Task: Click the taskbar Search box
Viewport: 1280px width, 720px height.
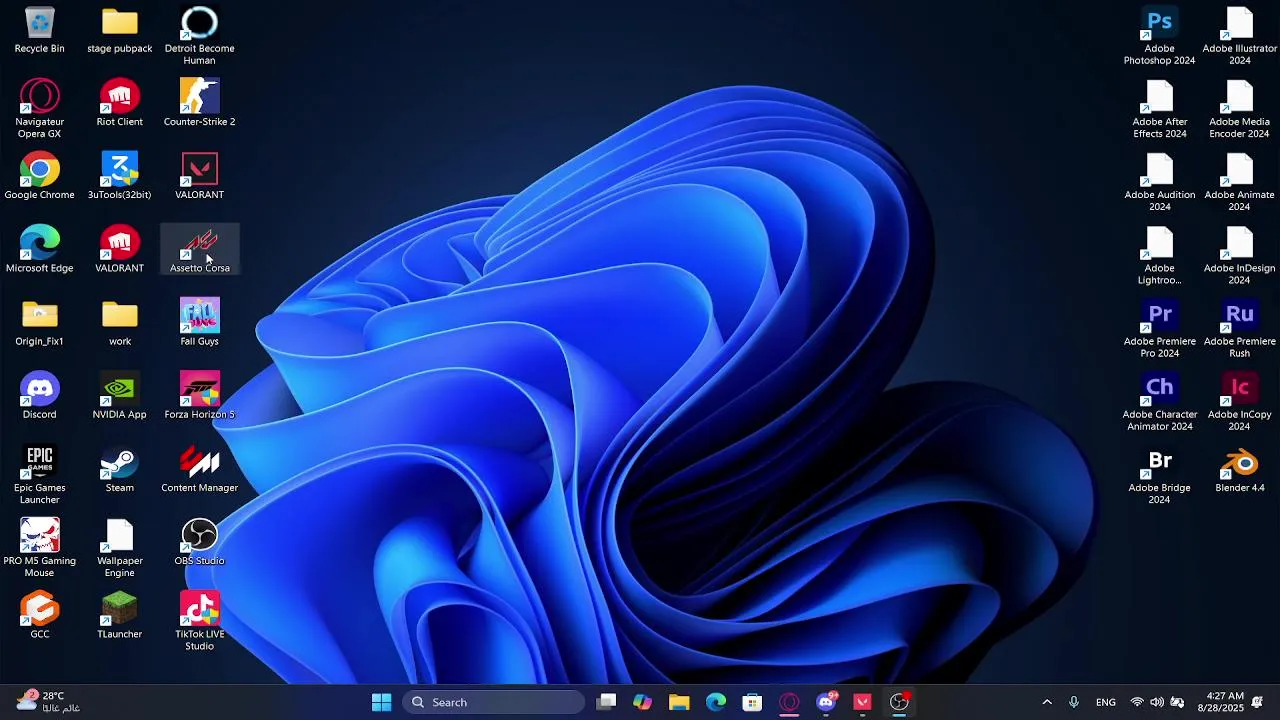Action: (x=494, y=702)
